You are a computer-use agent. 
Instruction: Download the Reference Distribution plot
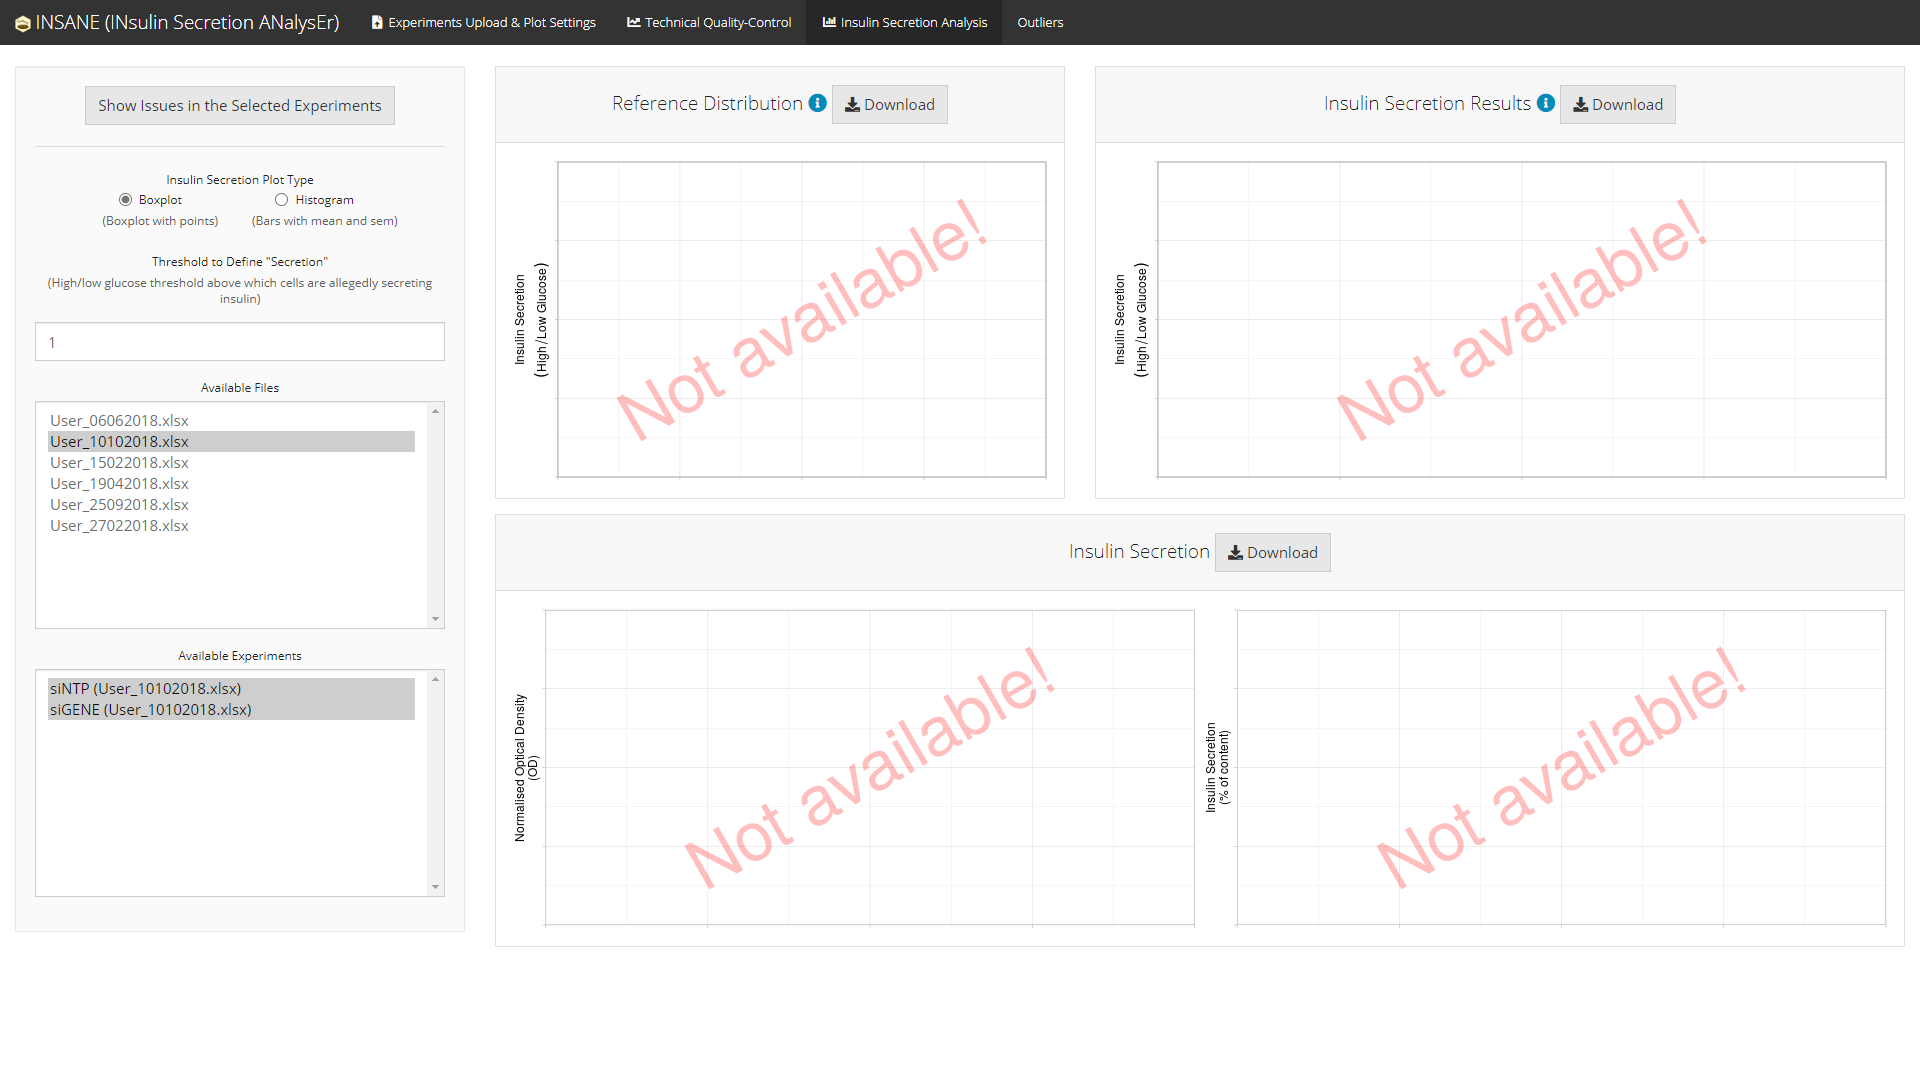coord(889,105)
